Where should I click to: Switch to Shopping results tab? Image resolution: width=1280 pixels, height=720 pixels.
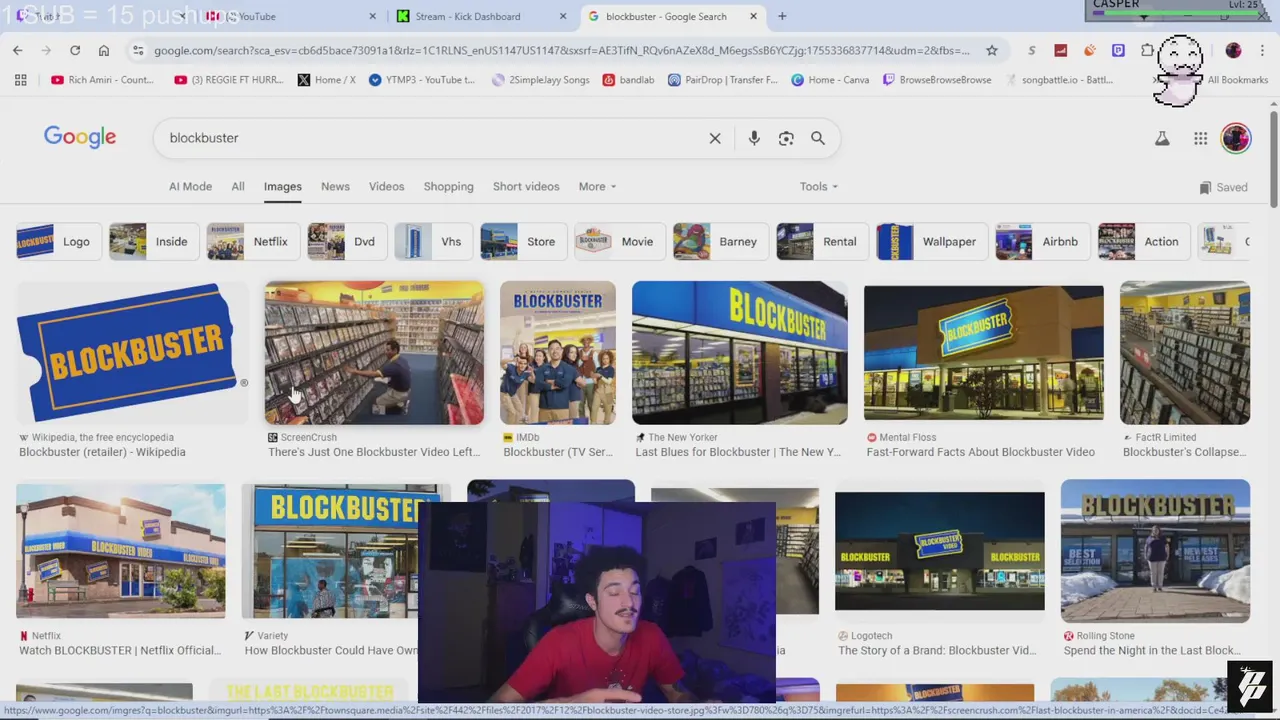(x=448, y=187)
